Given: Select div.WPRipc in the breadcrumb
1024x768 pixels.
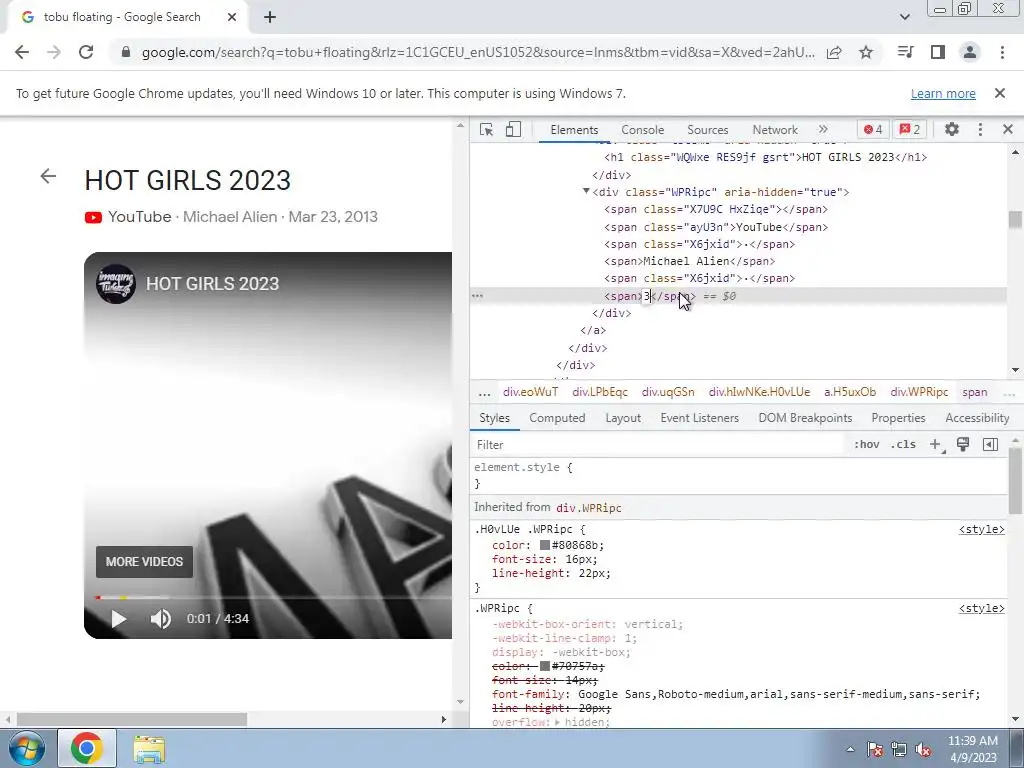Looking at the screenshot, I should (919, 392).
